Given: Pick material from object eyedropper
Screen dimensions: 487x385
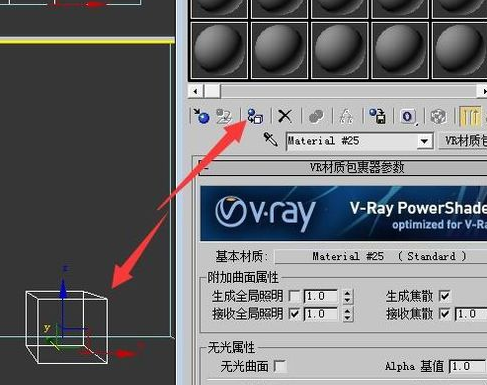Looking at the screenshot, I should tap(270, 139).
